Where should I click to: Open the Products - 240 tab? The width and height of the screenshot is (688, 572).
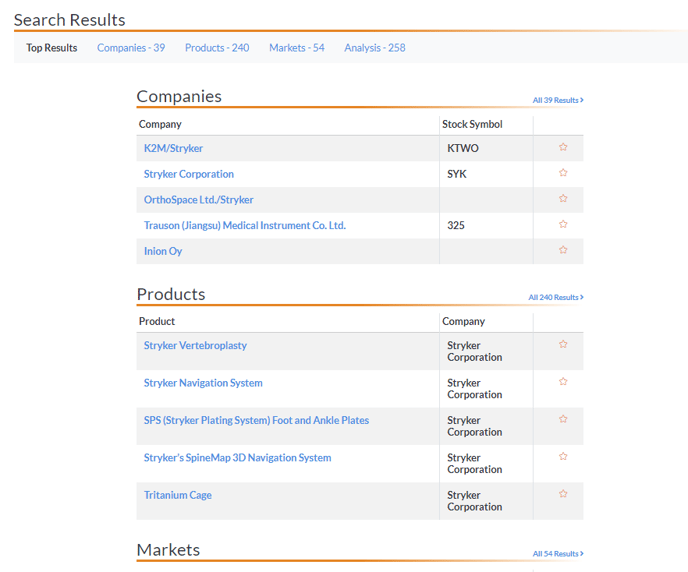coord(217,48)
